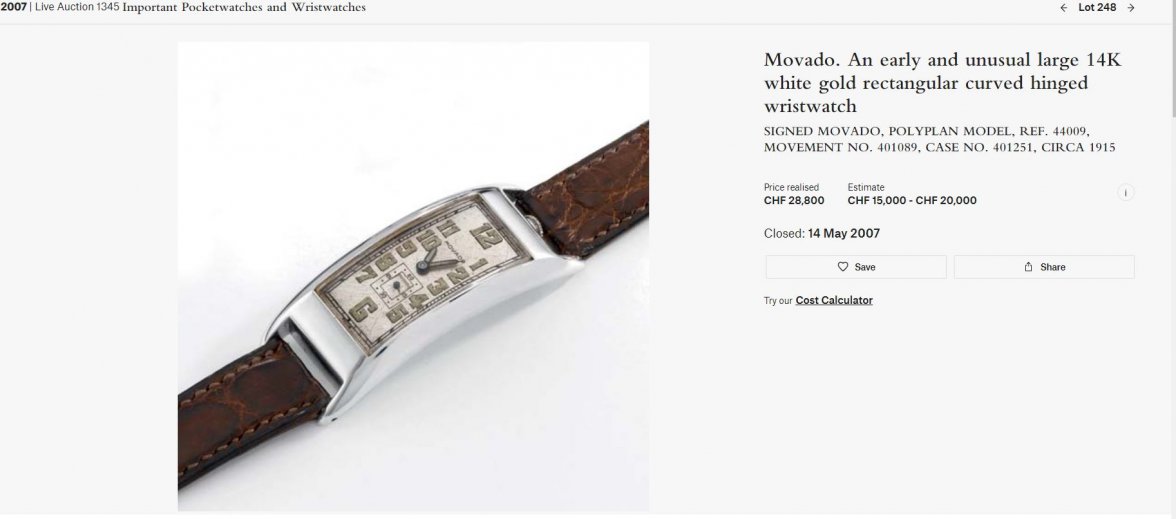Select the Movado lot title heading

coord(942,82)
